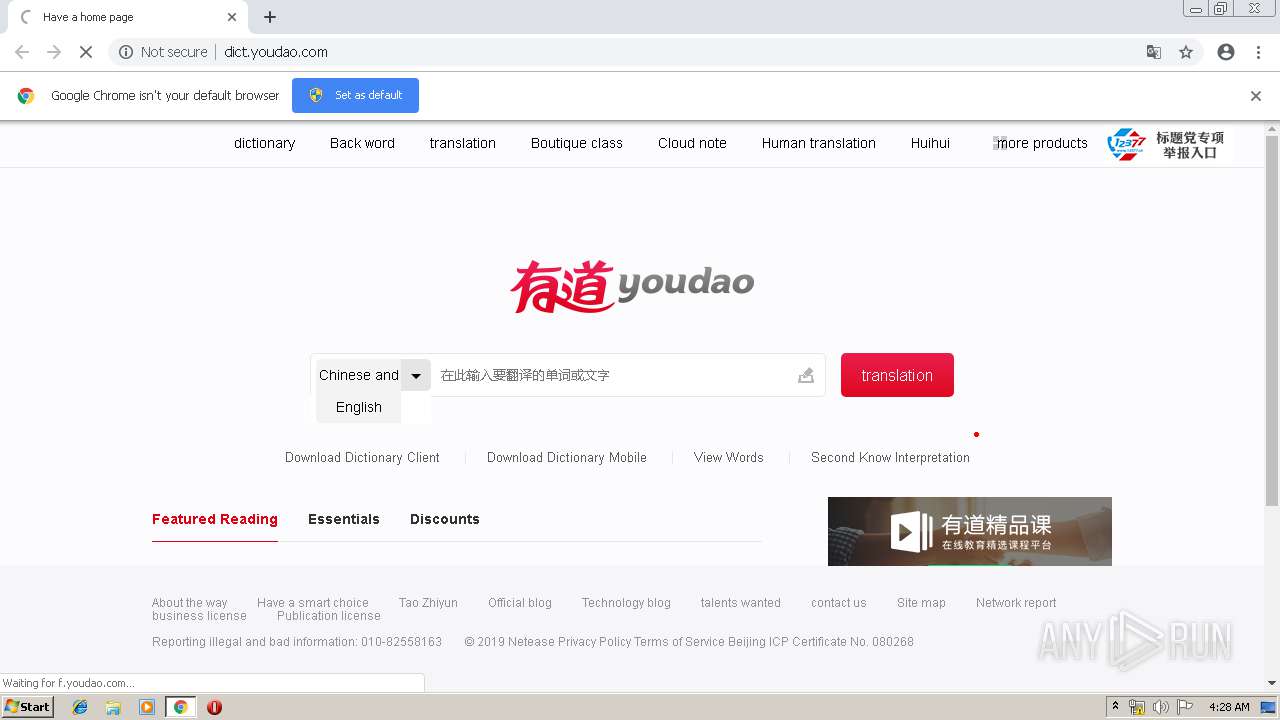View site info via Not secure icon
Viewport: 1280px width, 720px height.
point(126,52)
